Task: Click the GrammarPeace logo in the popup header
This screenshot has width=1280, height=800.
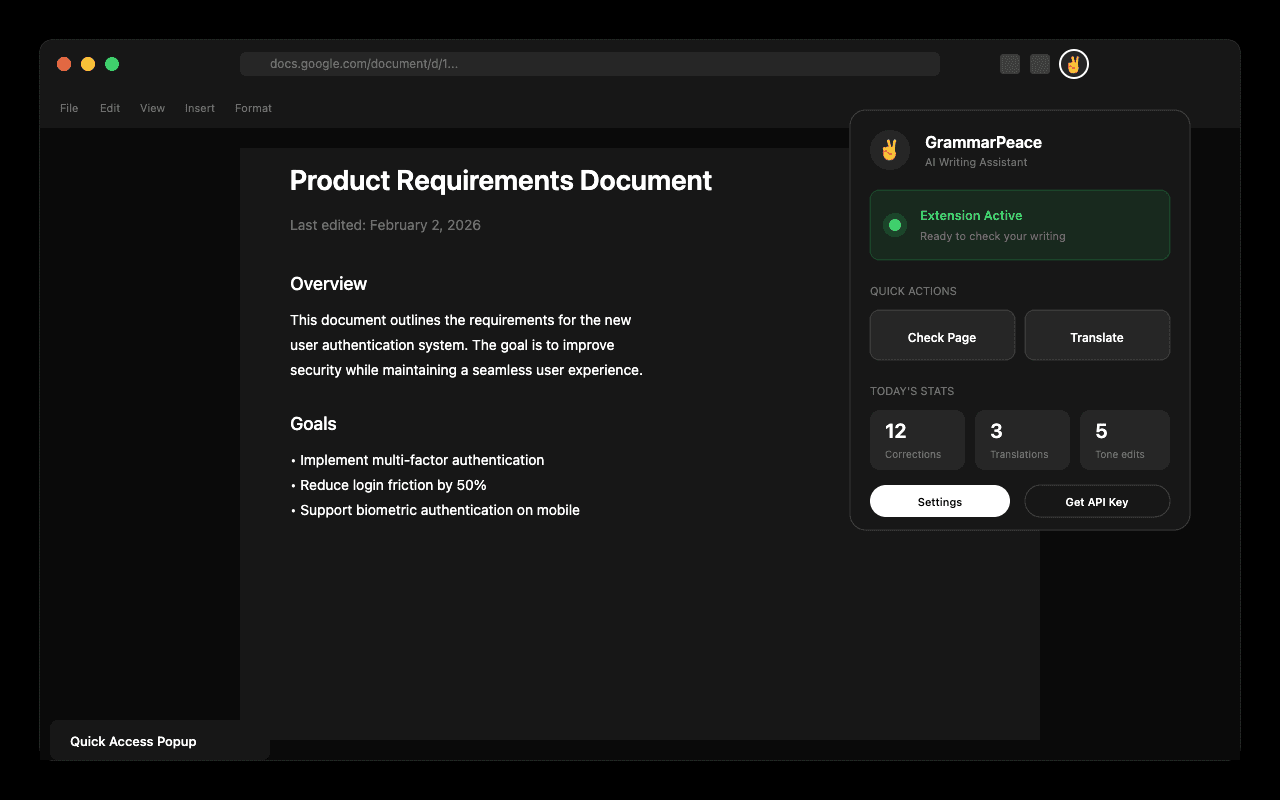Action: click(889, 150)
